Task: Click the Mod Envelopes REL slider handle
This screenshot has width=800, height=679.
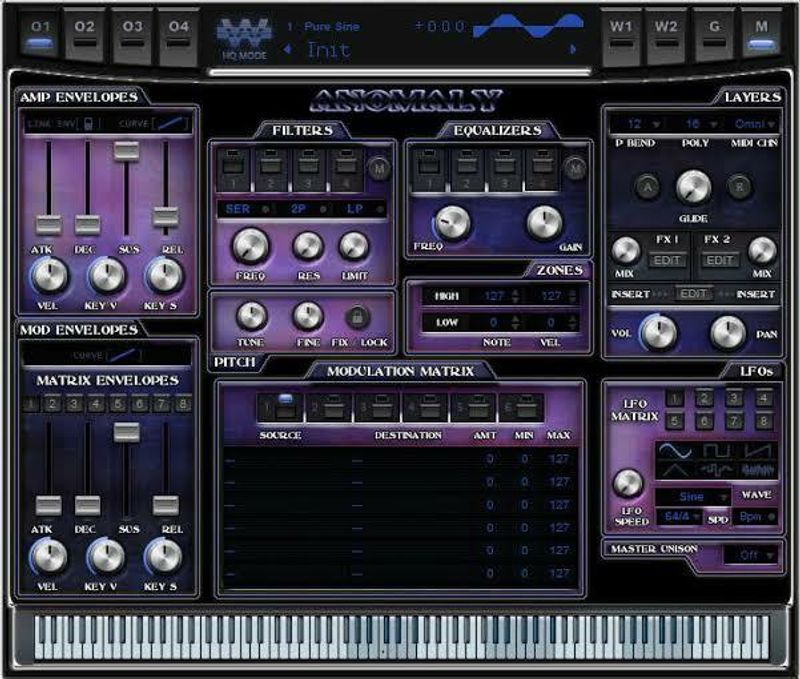Action: [x=166, y=506]
